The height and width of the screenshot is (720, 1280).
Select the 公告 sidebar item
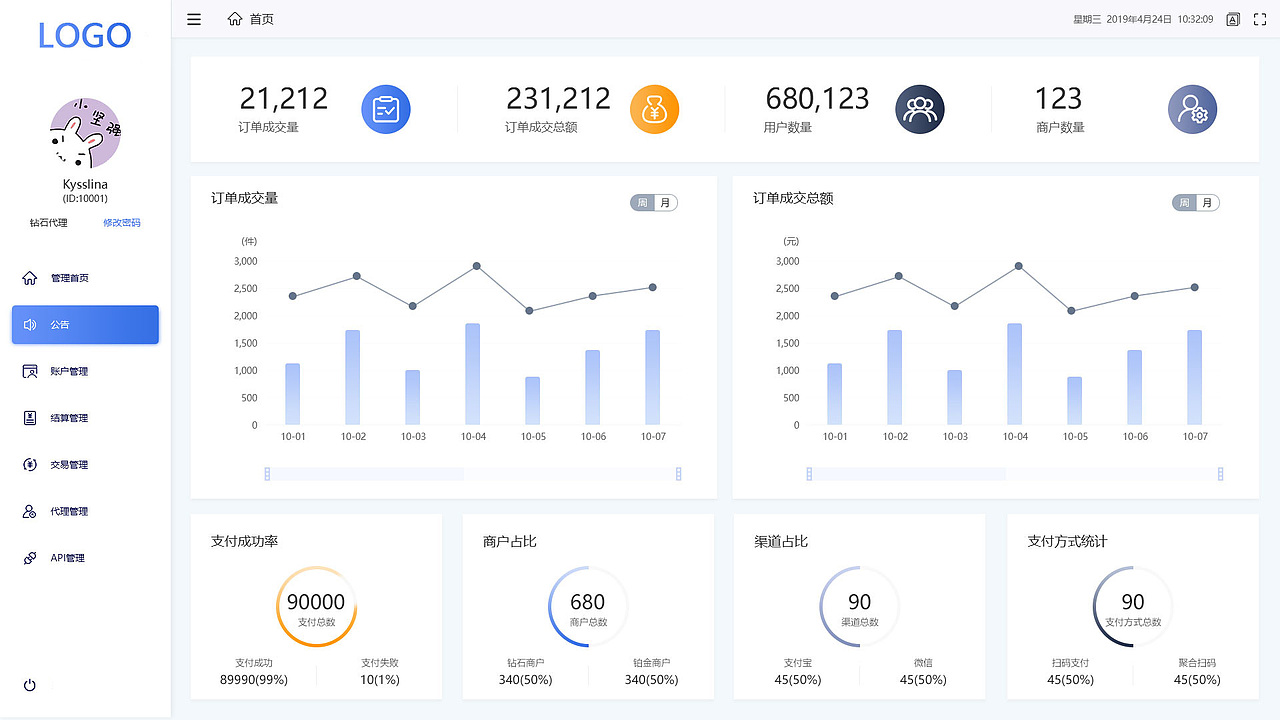point(85,325)
